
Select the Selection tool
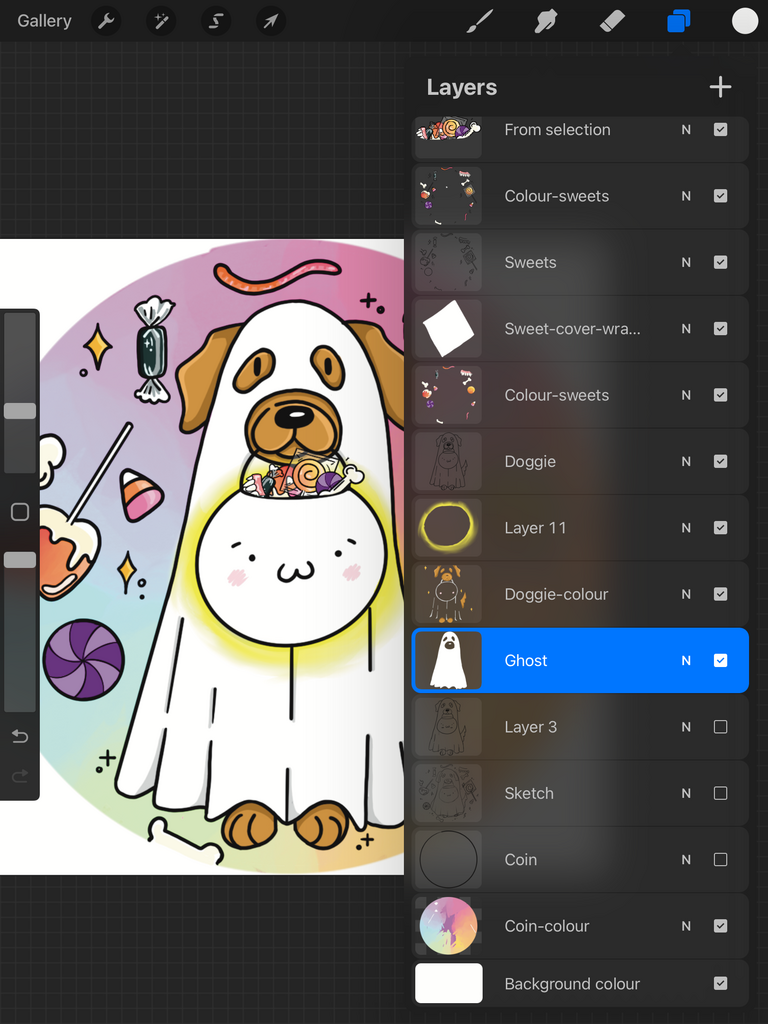pyautogui.click(x=215, y=21)
